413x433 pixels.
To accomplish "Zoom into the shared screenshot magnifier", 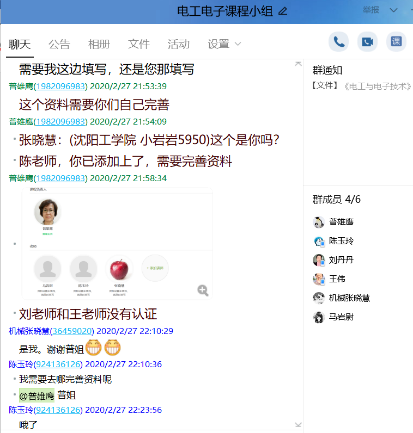I will [x=203, y=290].
